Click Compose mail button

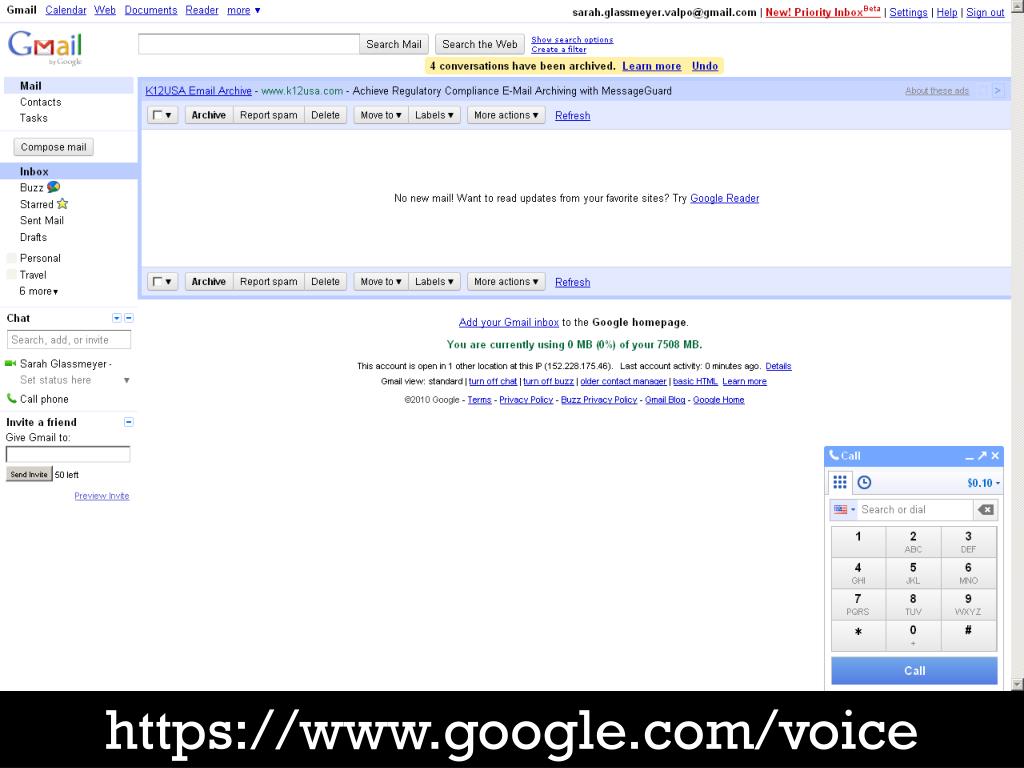click(x=54, y=147)
